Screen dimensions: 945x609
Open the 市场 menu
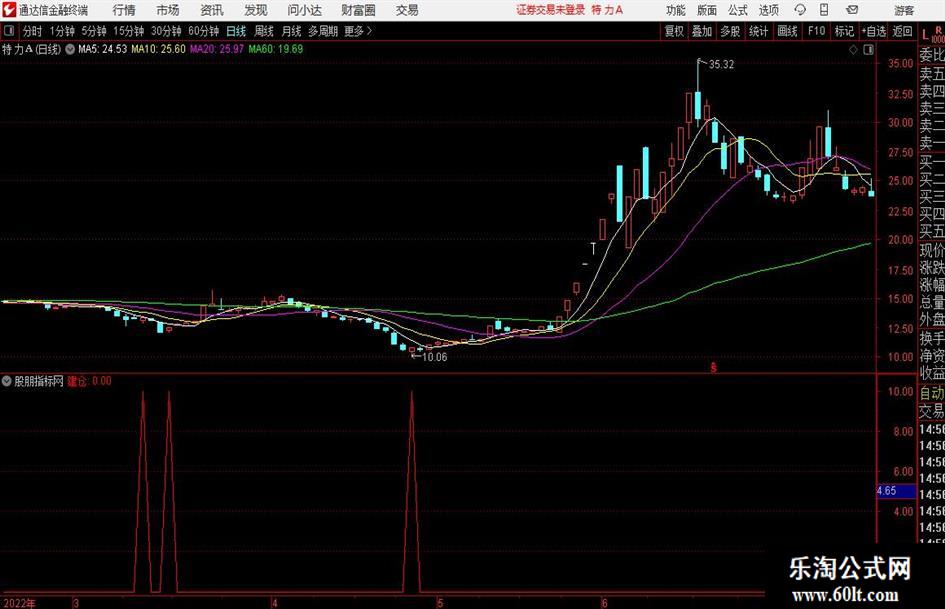coord(168,10)
